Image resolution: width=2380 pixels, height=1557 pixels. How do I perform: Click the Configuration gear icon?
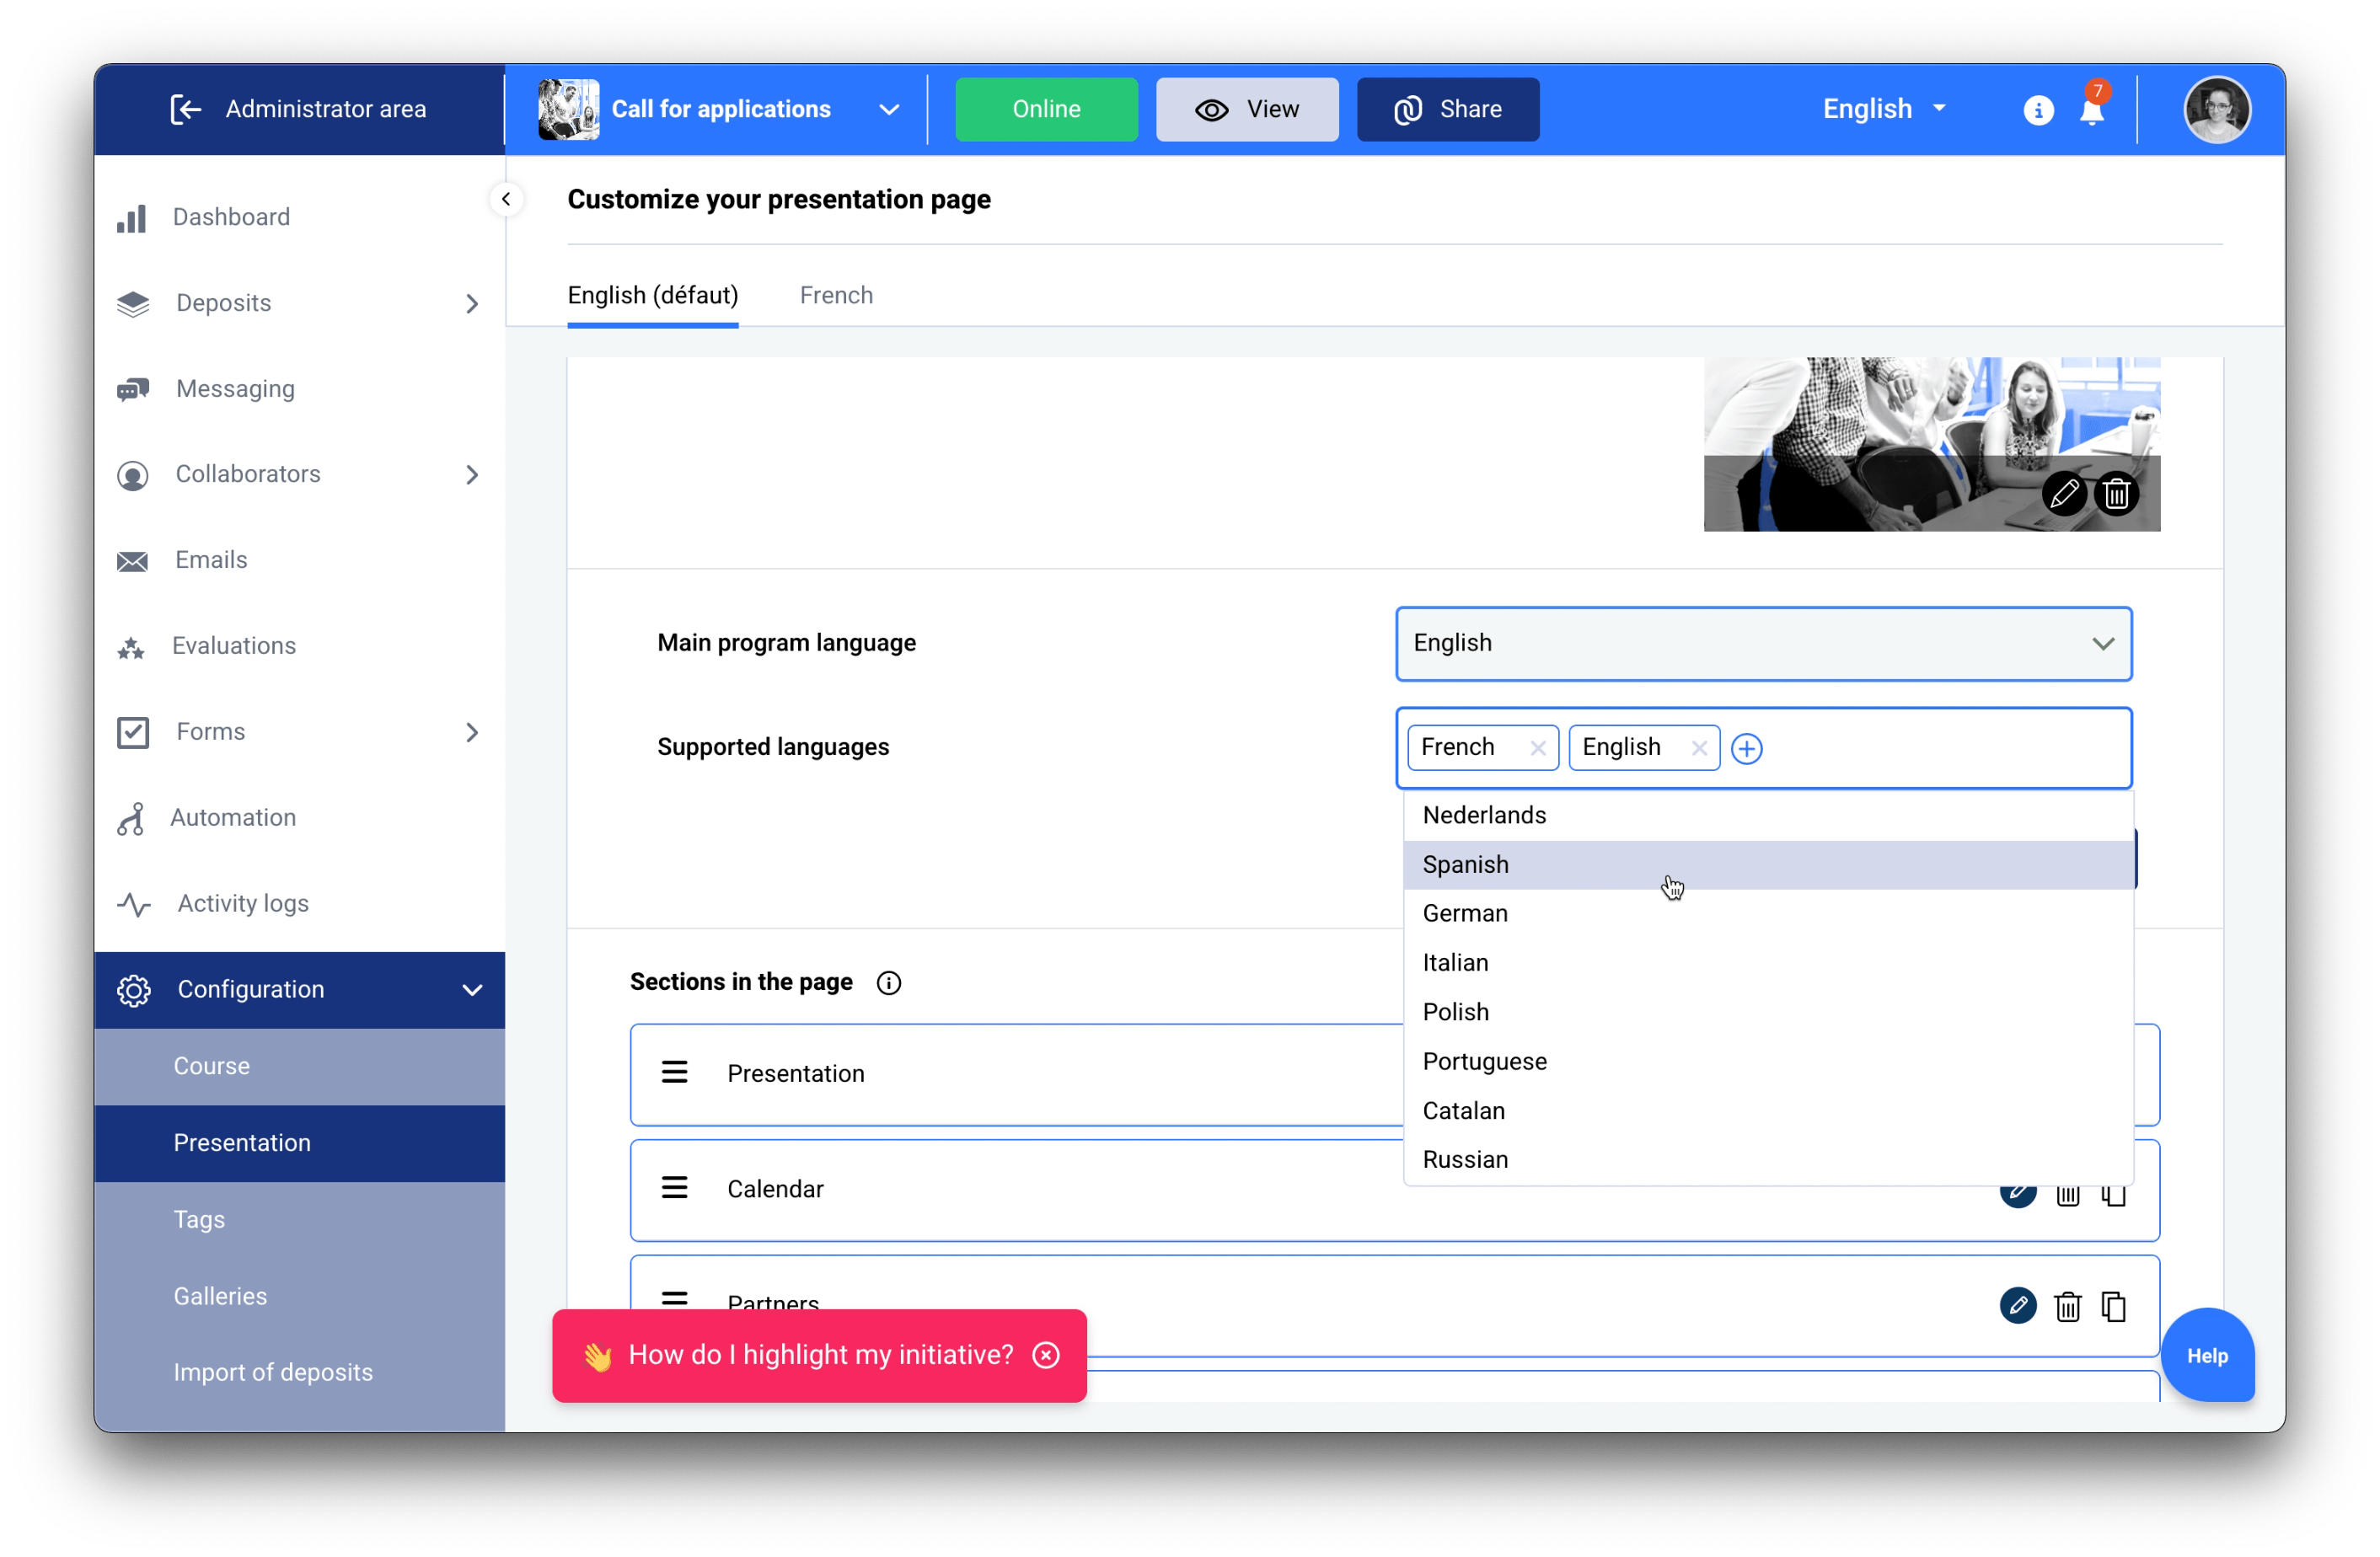pyautogui.click(x=134, y=990)
